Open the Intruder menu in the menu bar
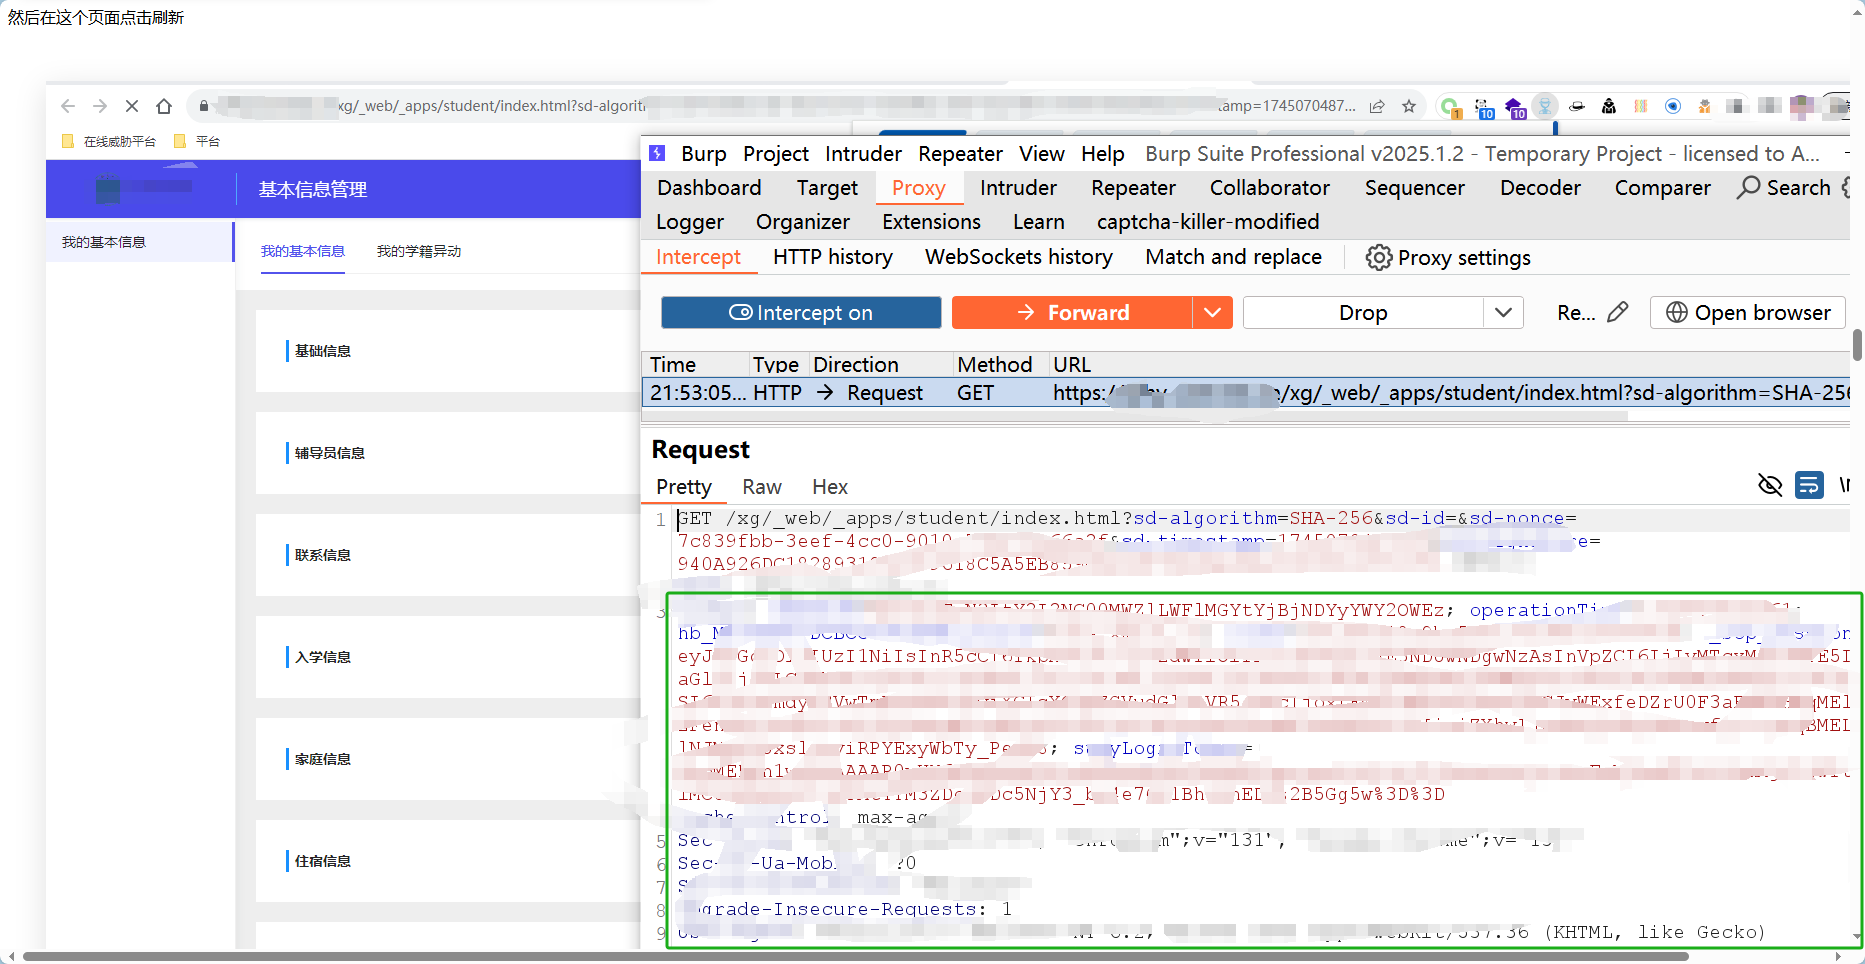Image resolution: width=1865 pixels, height=964 pixels. (x=863, y=154)
